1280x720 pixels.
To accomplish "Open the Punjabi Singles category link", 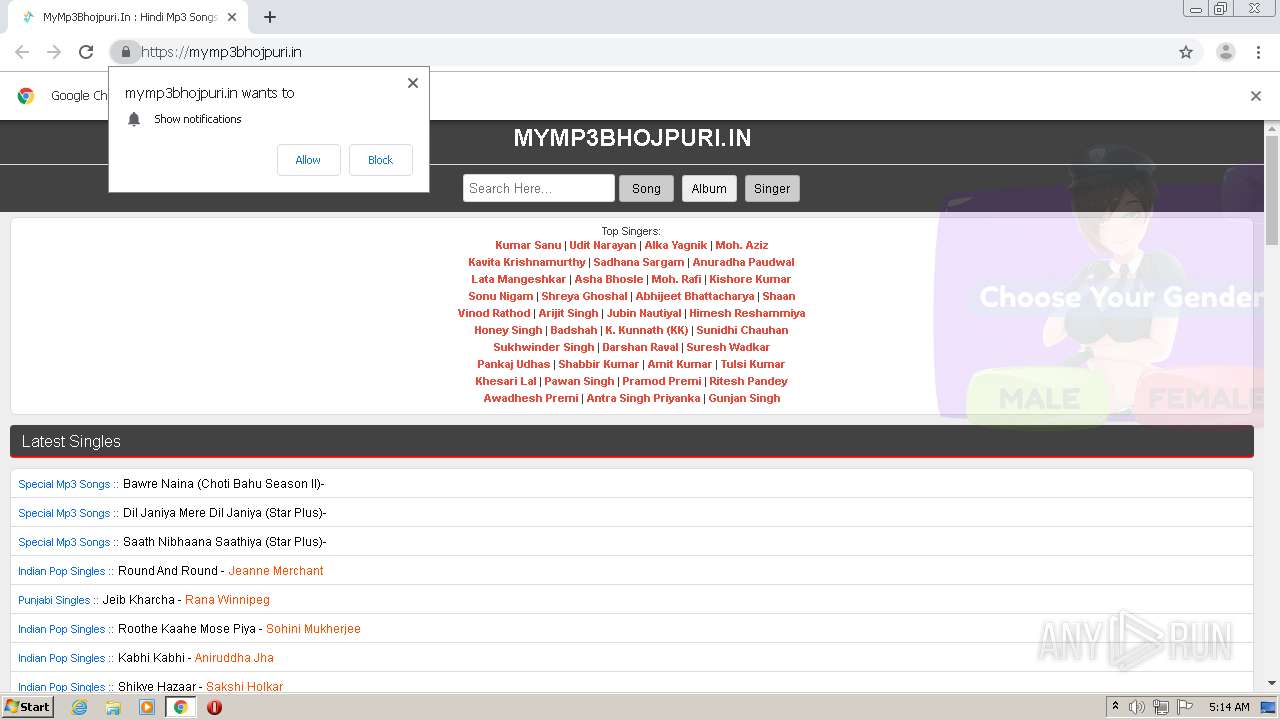I will click(x=54, y=600).
